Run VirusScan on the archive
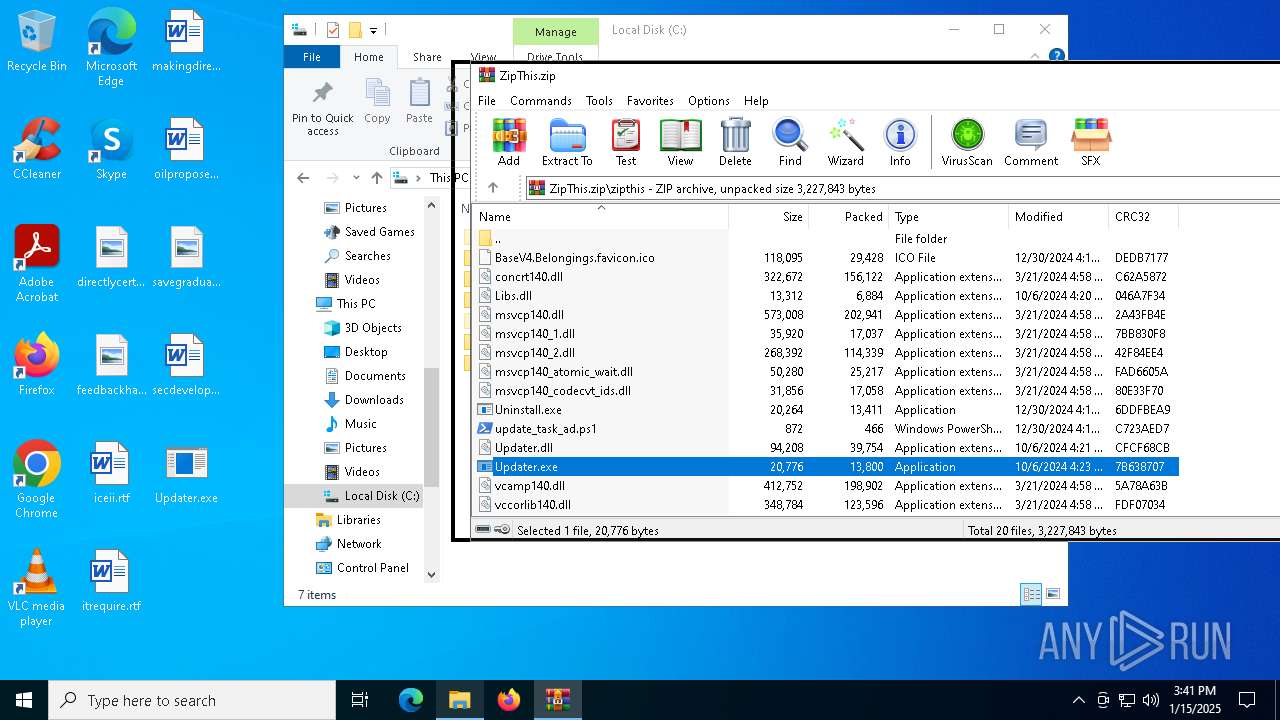1280x720 pixels. pyautogui.click(x=967, y=142)
